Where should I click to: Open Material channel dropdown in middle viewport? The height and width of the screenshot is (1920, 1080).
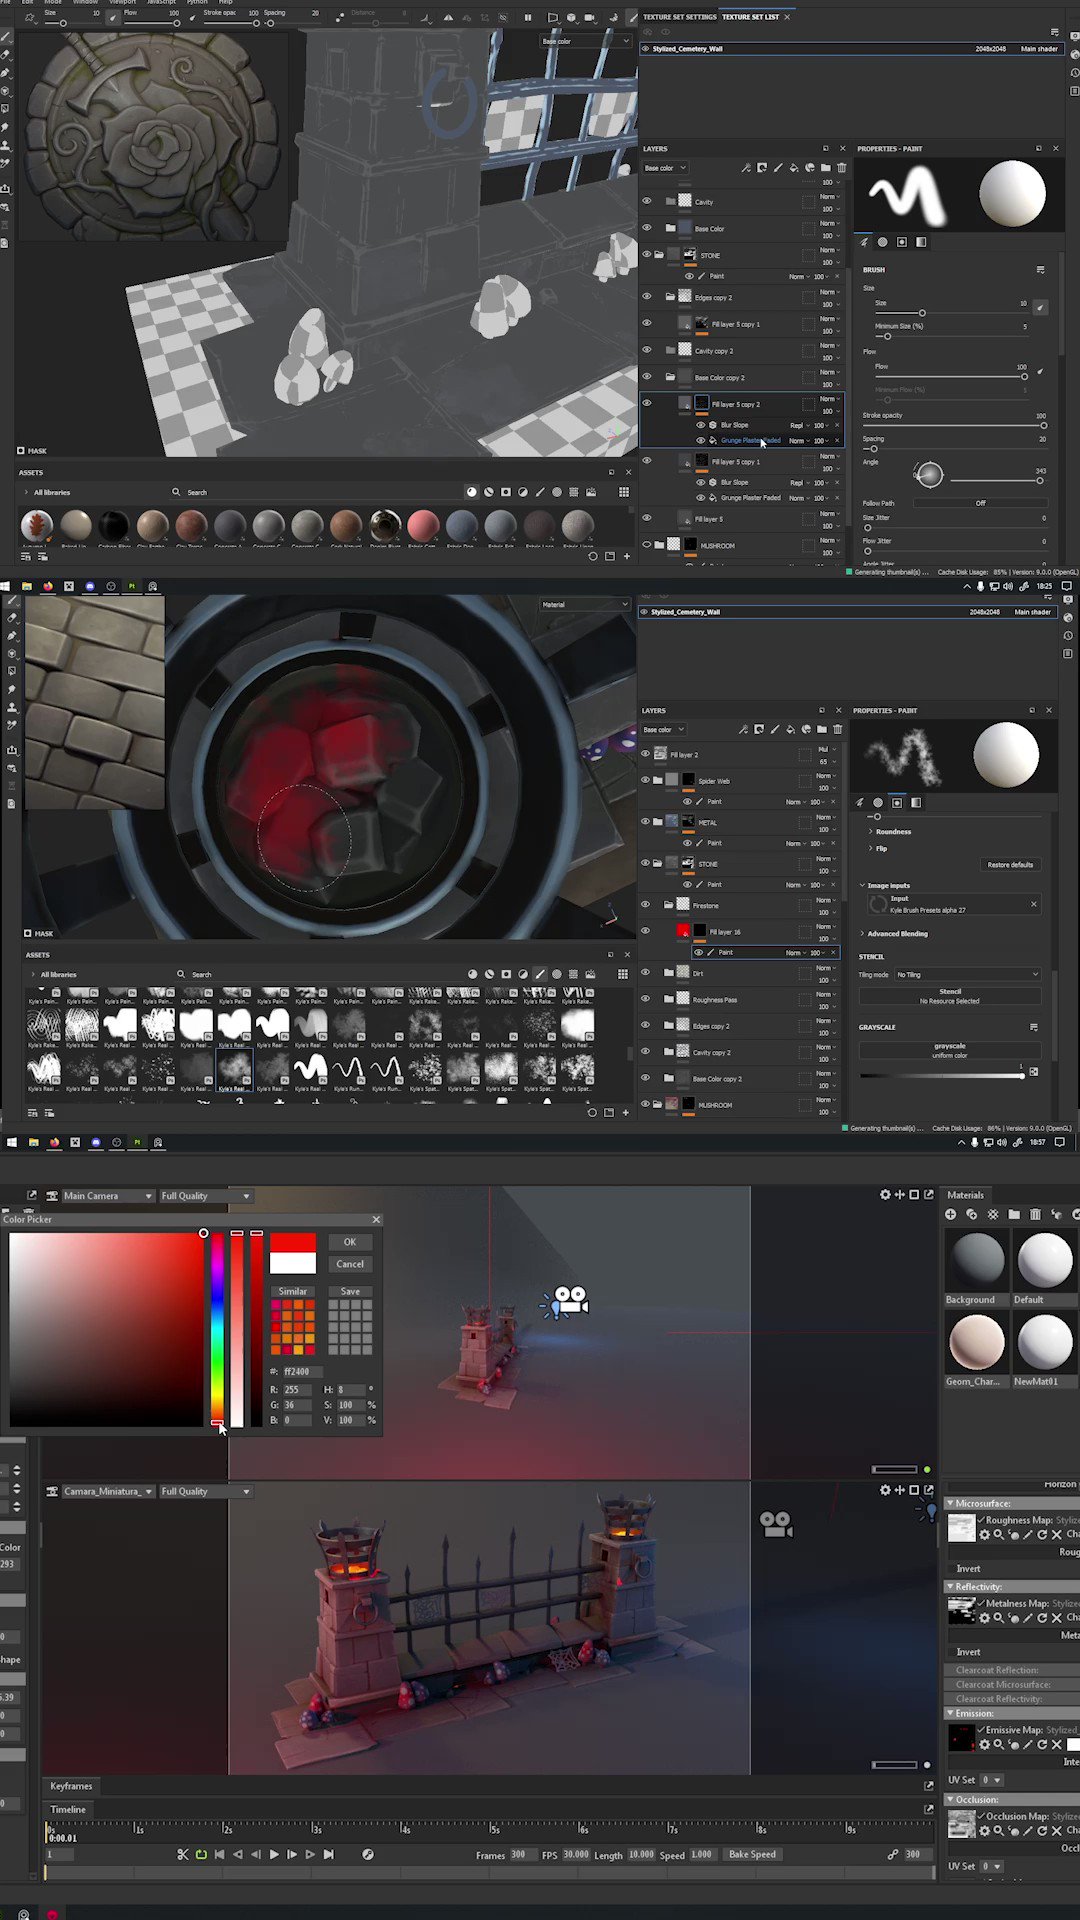(x=584, y=605)
